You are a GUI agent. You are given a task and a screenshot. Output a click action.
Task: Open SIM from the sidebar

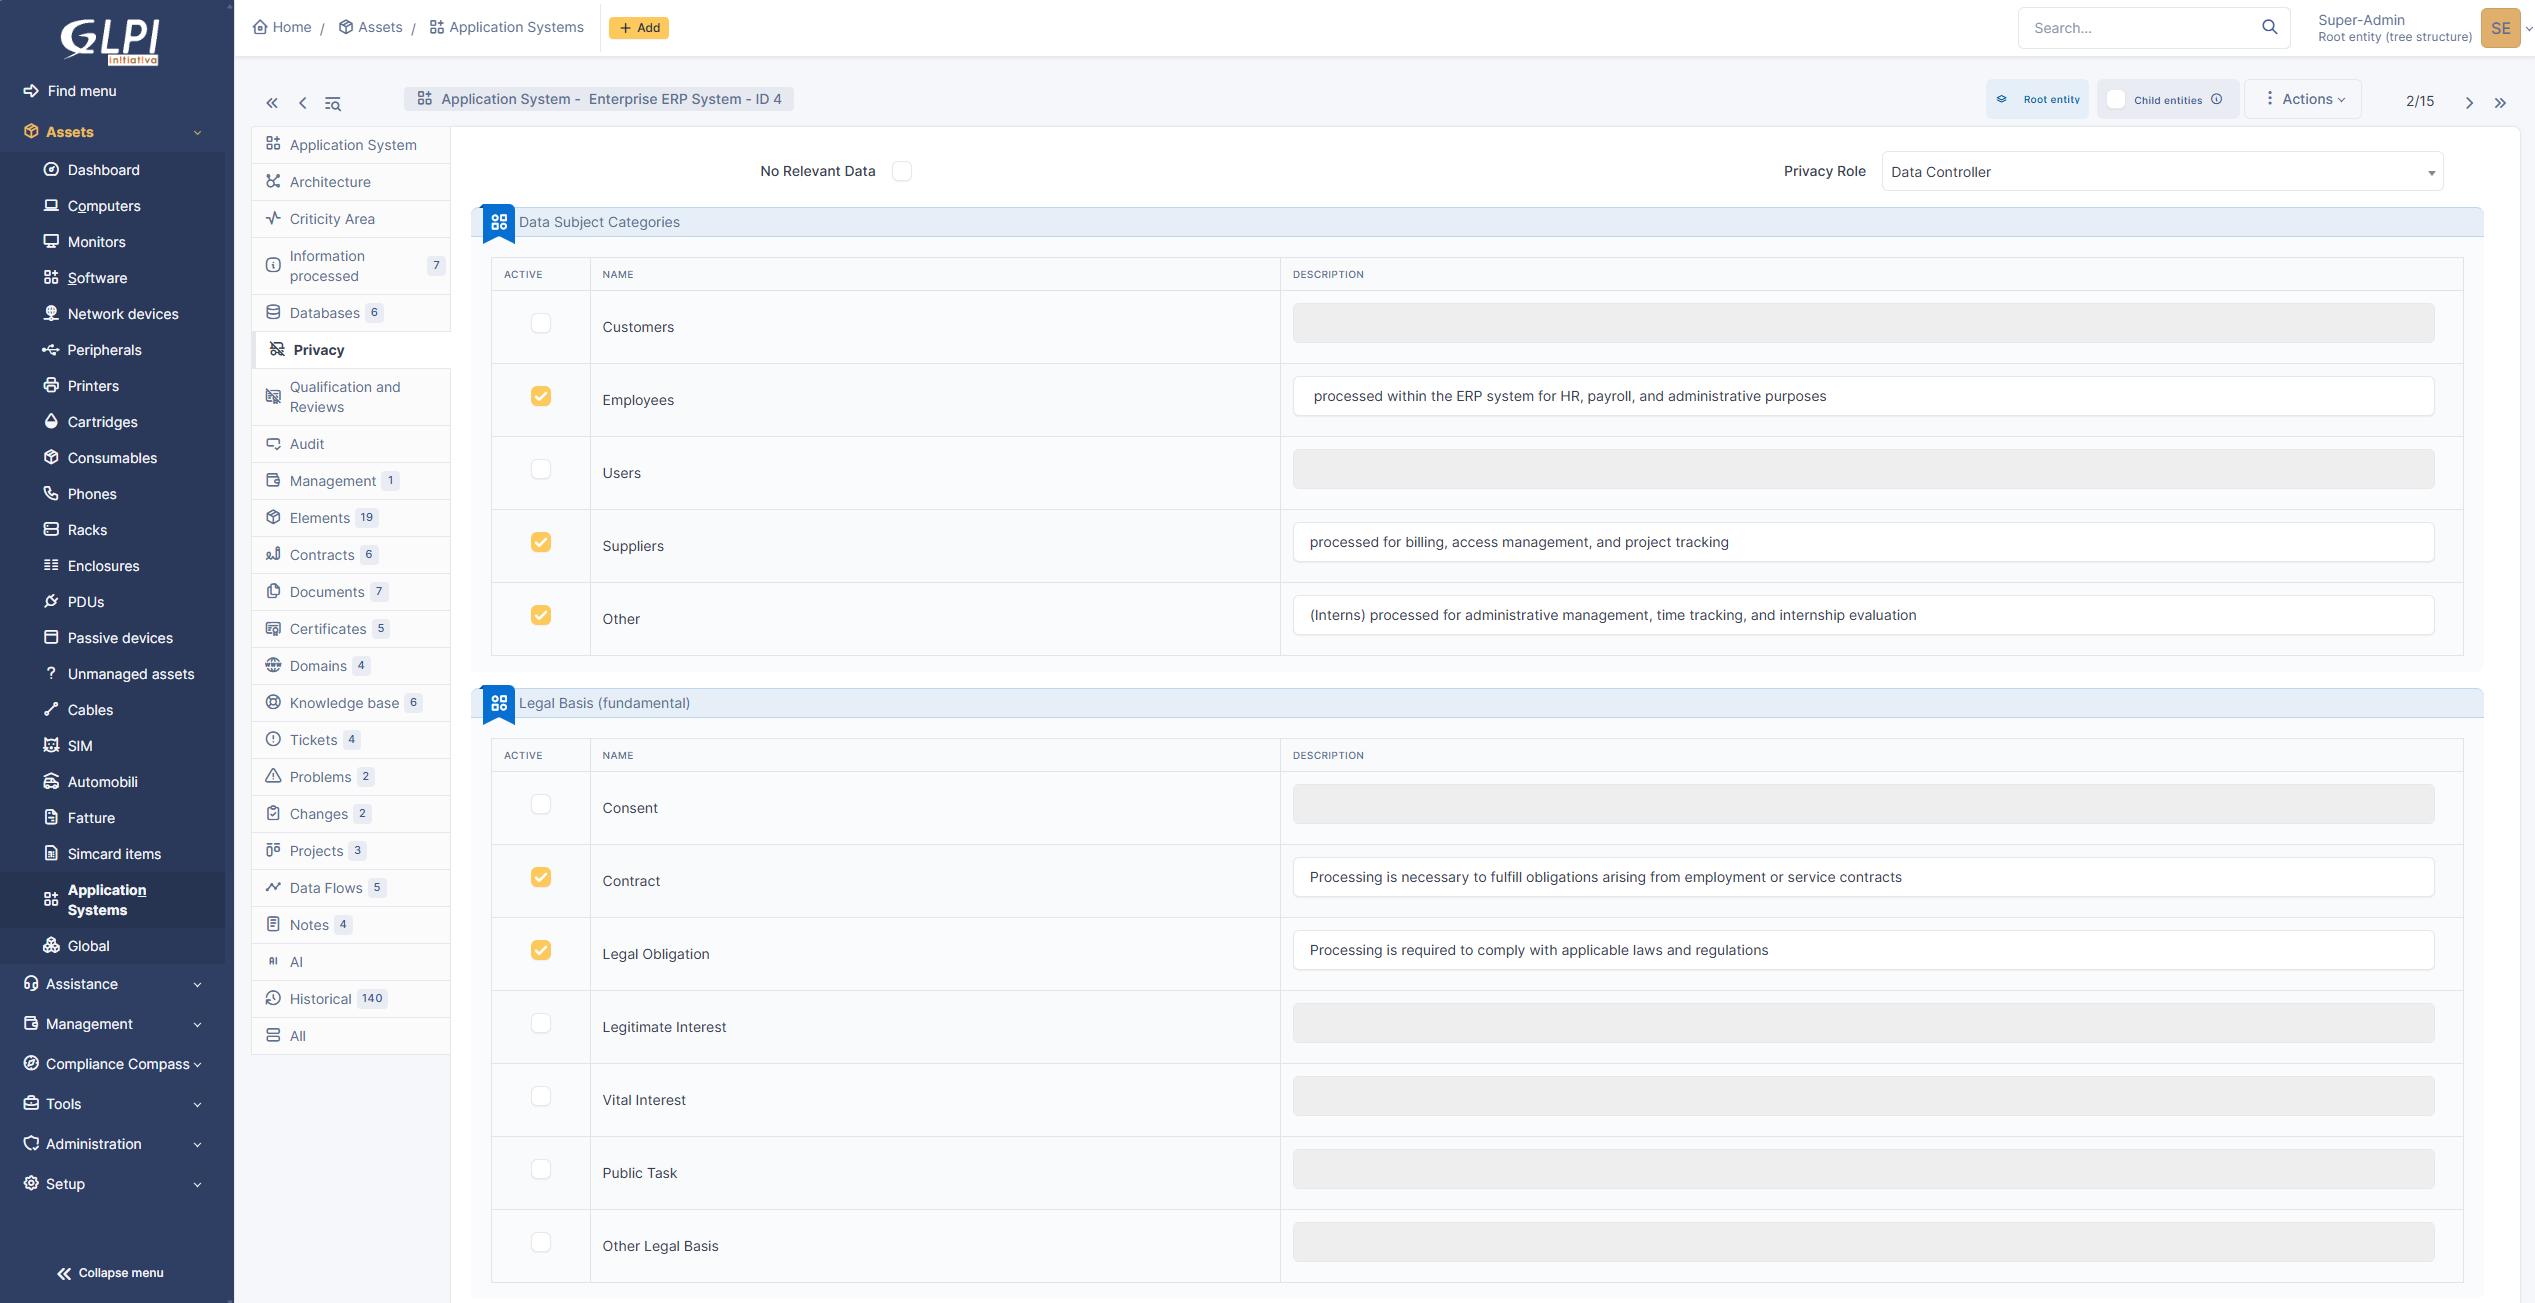click(80, 746)
